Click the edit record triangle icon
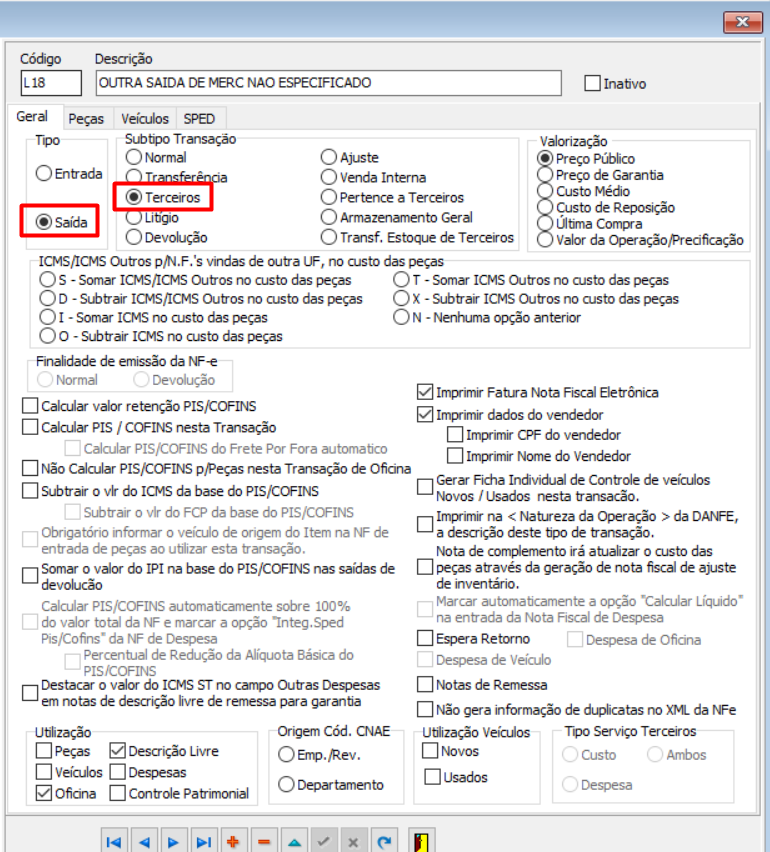The width and height of the screenshot is (770, 852). coord(294,842)
